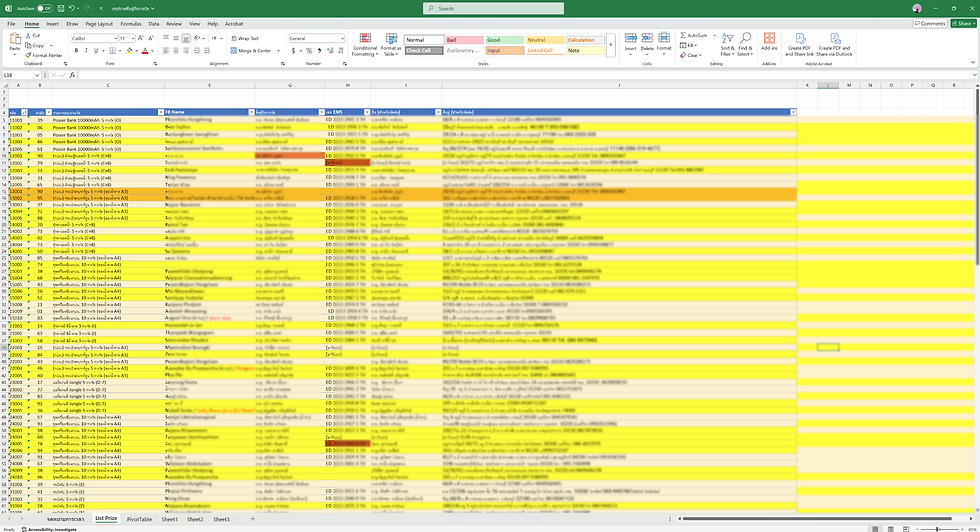This screenshot has width=980, height=532.
Task: Open the Insert ribbon tab
Action: [x=52, y=24]
